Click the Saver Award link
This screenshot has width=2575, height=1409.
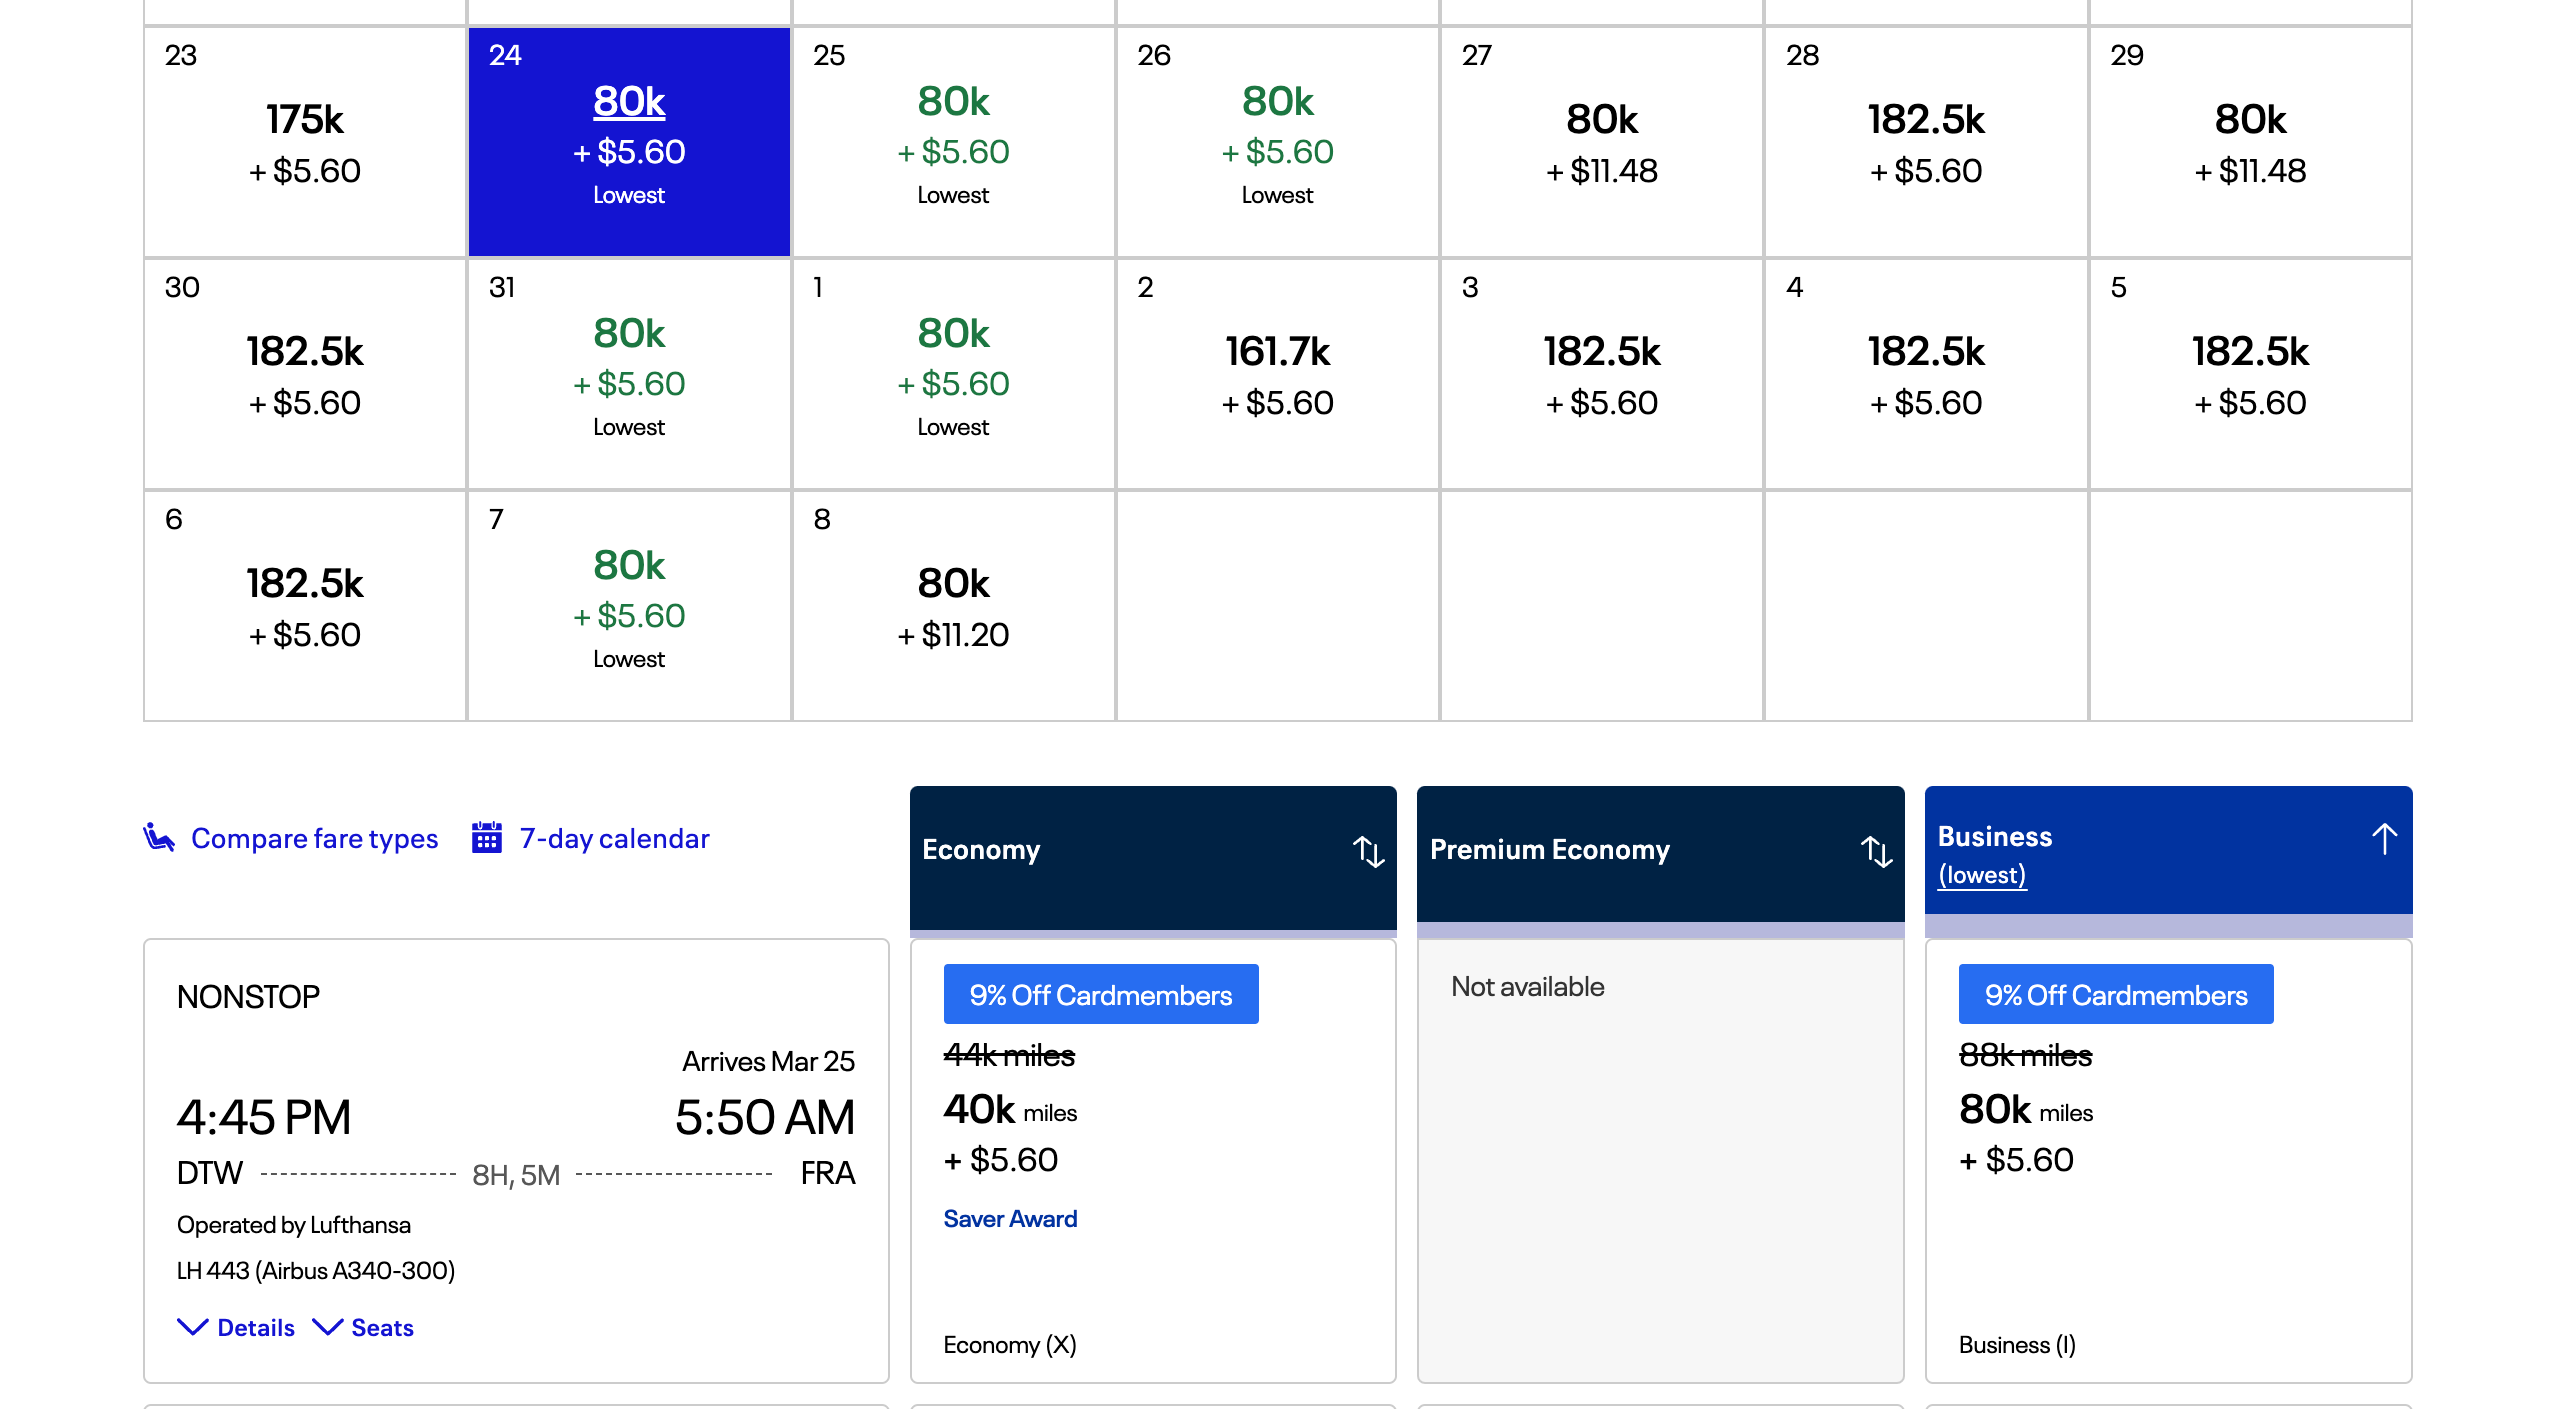1010,1218
